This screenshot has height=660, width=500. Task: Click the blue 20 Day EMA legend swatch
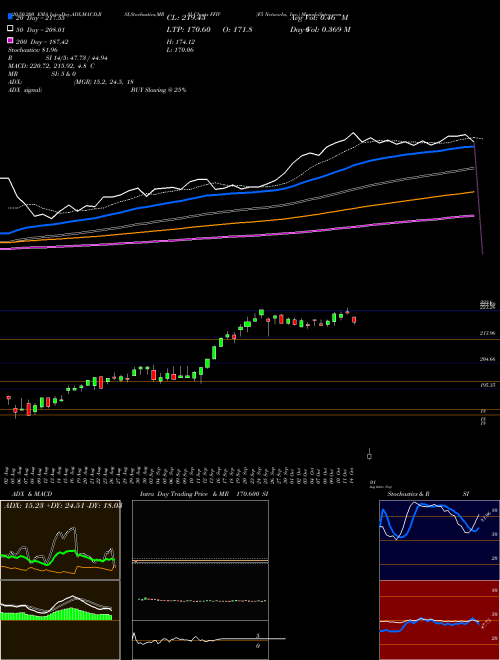10,16
